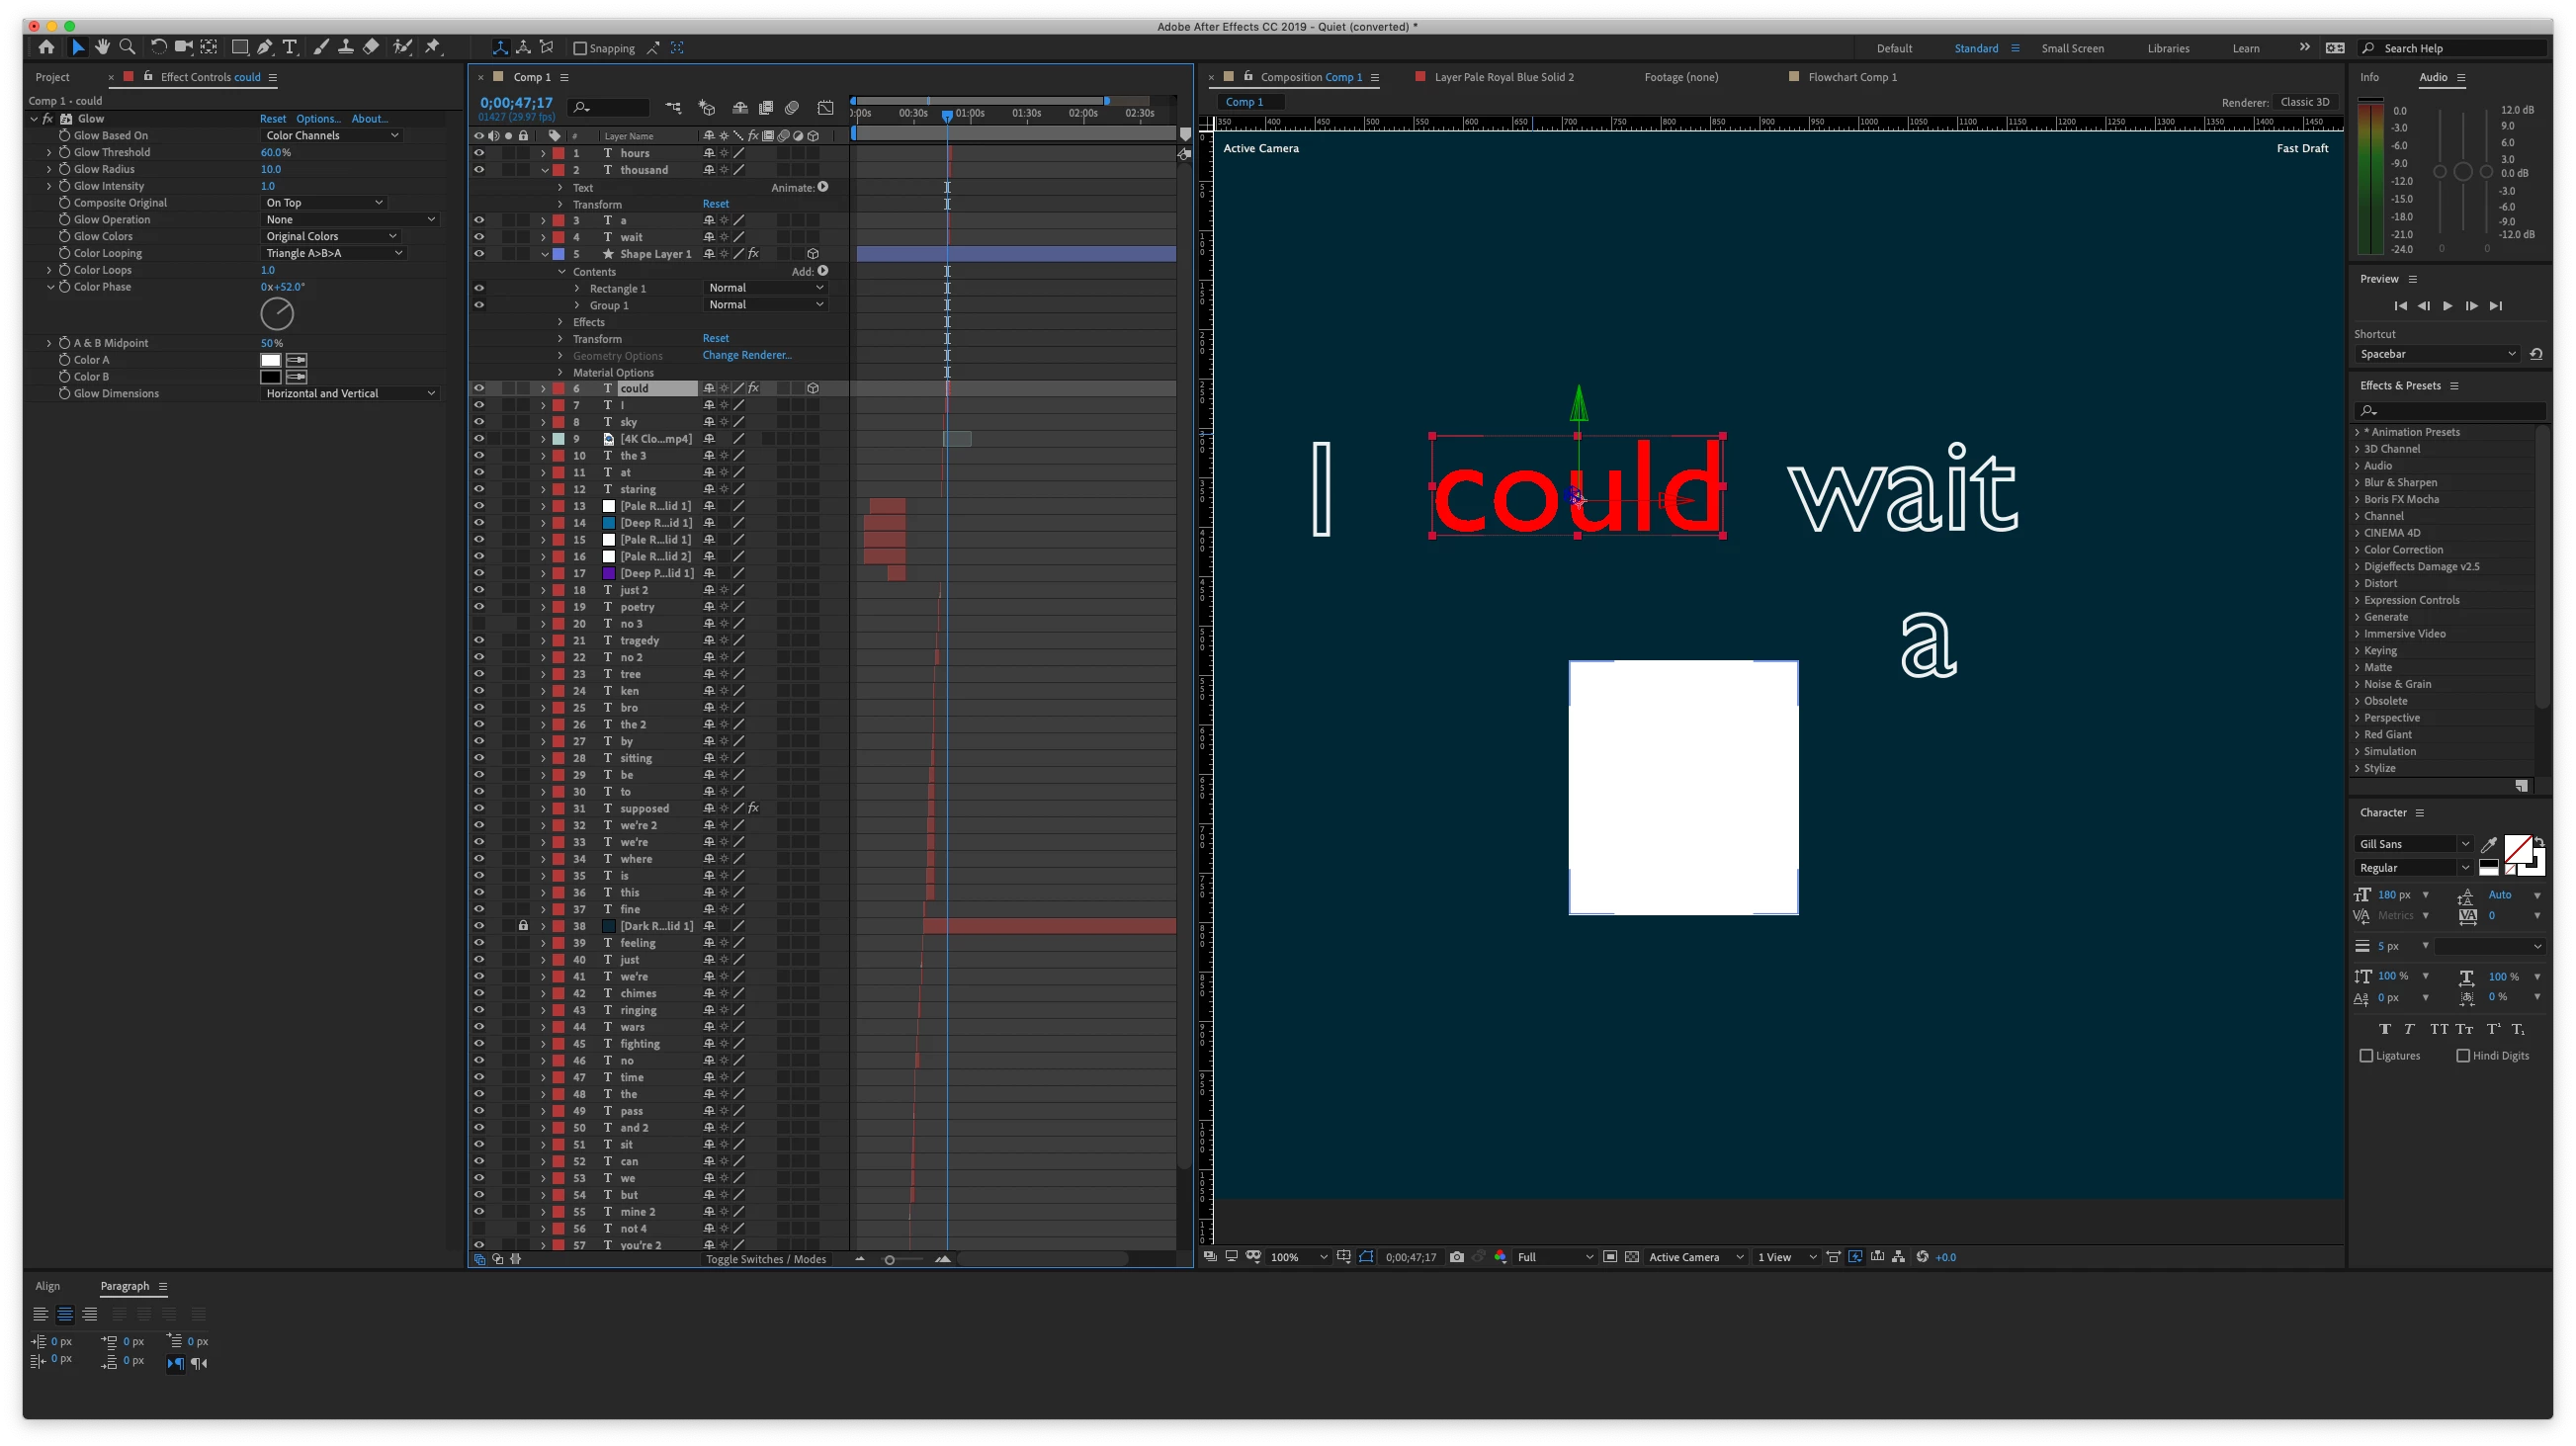Screen dimensions: 2576x1446
Task: Switch to the Project panel tab
Action: (52, 77)
